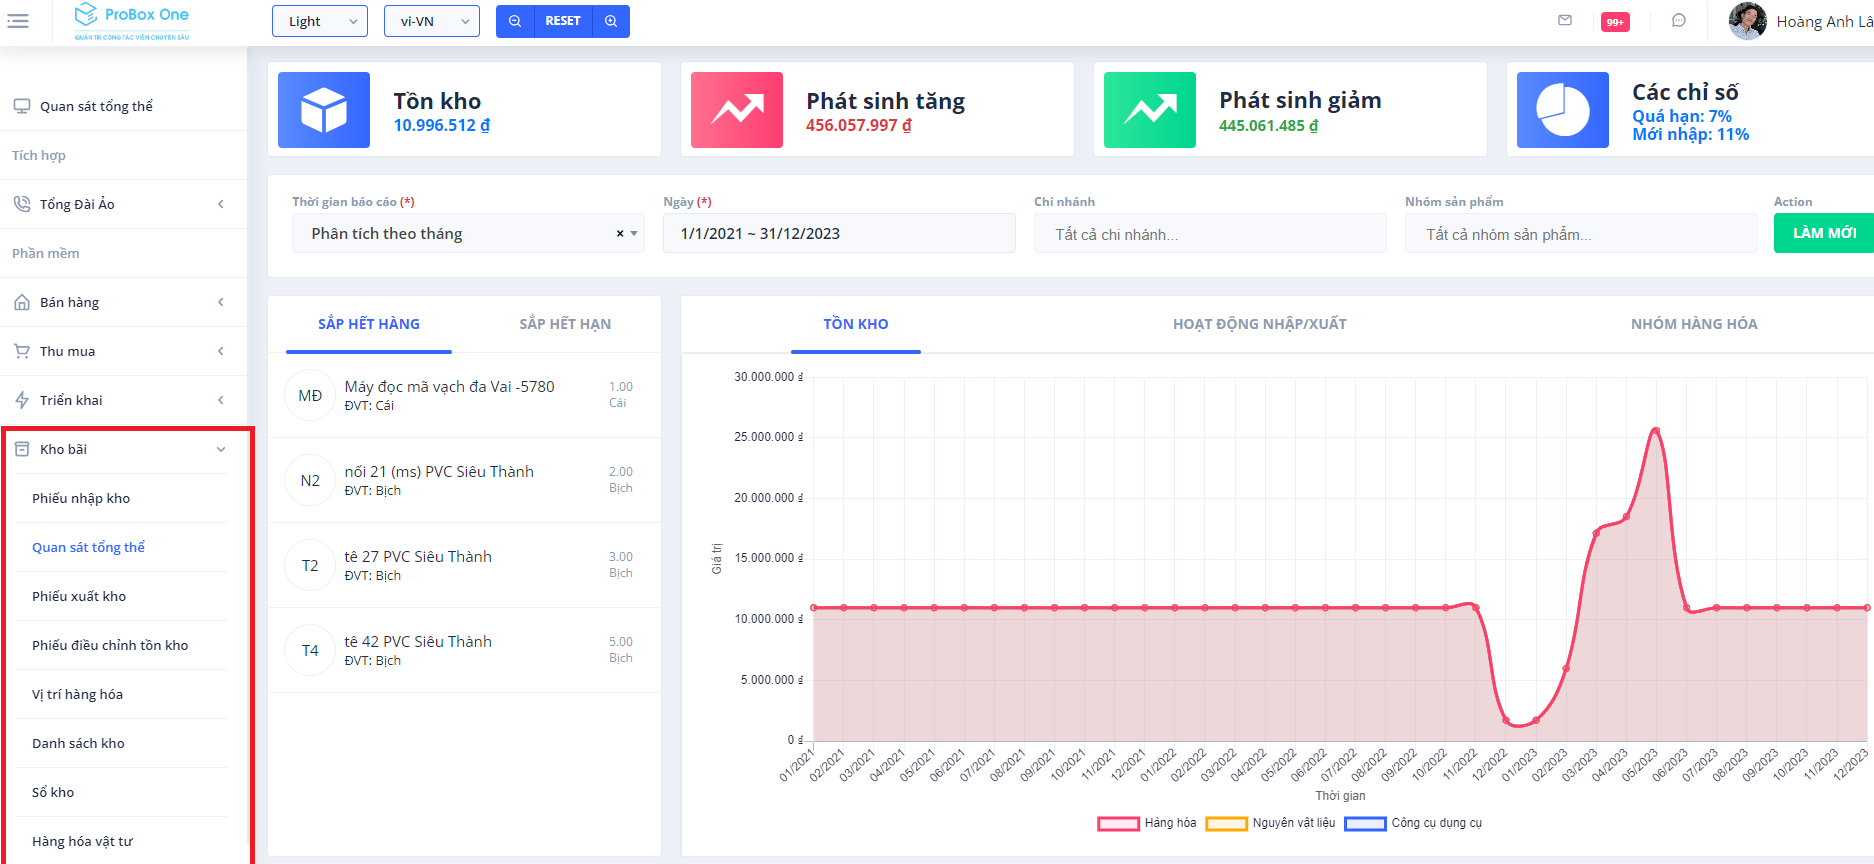Toggle the Hàng hóa legend series
This screenshot has height=864, width=1874.
click(1147, 823)
